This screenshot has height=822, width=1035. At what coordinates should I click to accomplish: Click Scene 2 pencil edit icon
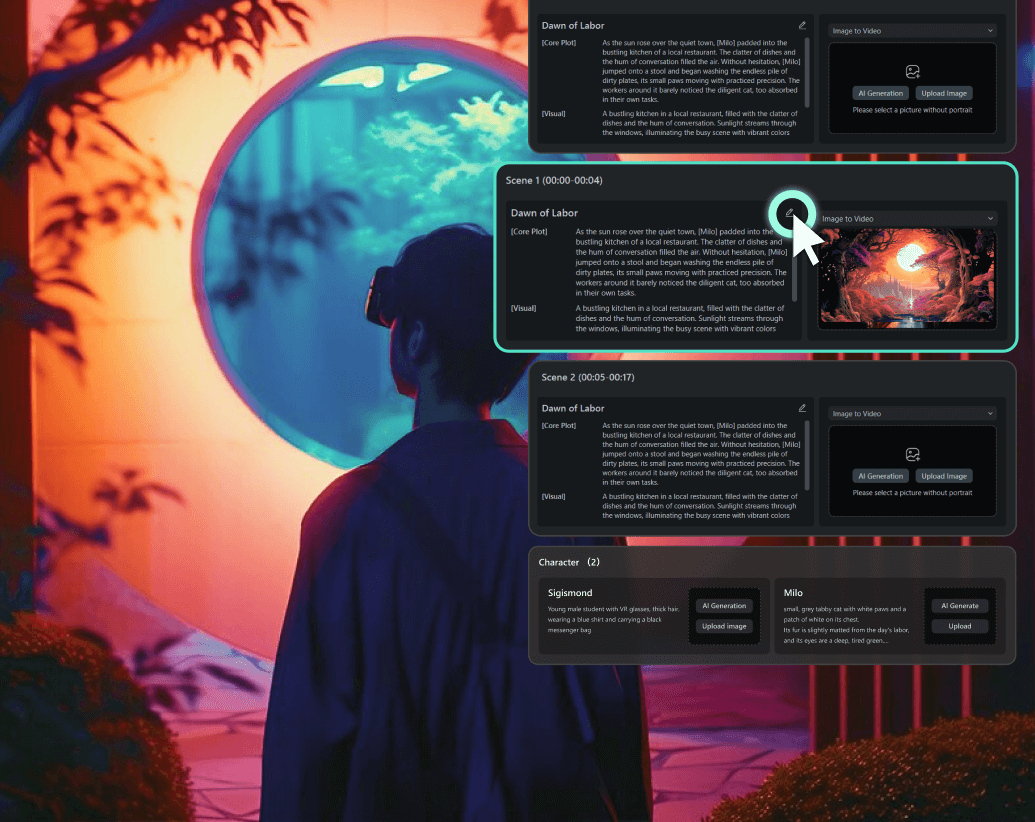[x=802, y=408]
